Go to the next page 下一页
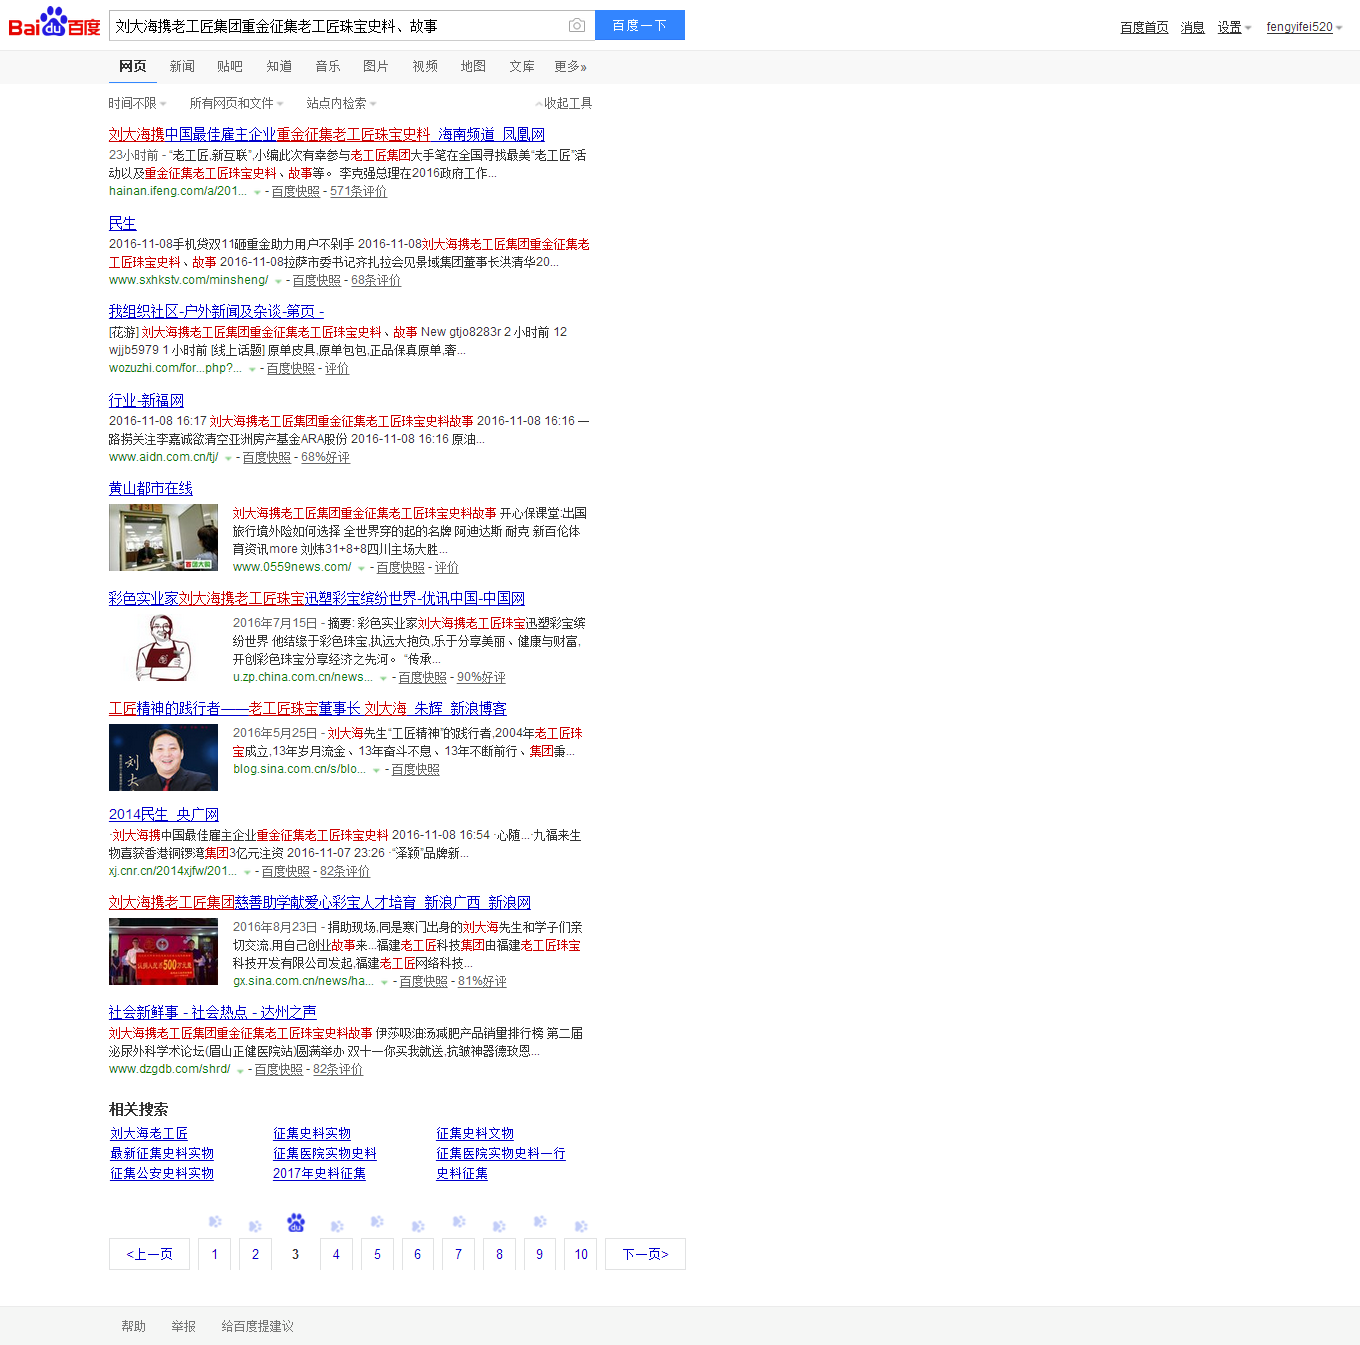This screenshot has height=1345, width=1360. [645, 1254]
